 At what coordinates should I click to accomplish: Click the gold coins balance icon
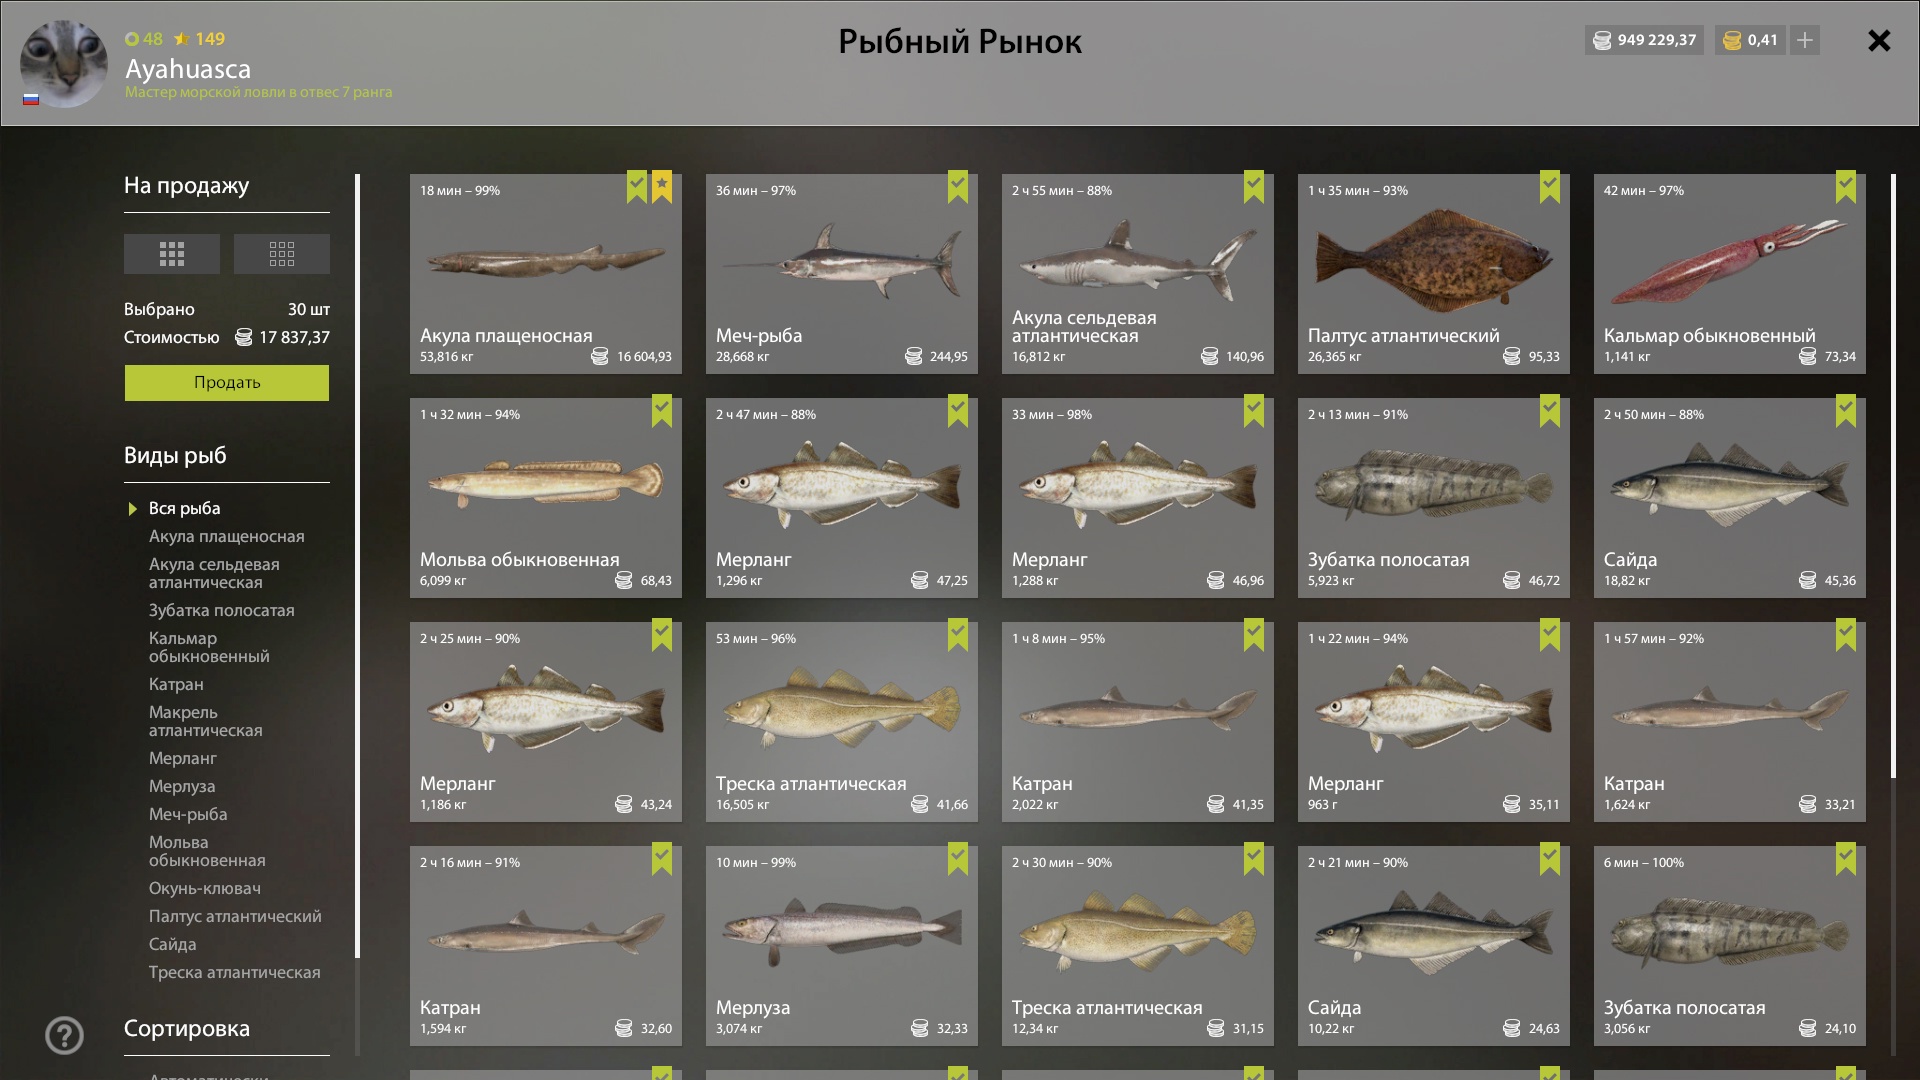coord(1733,40)
